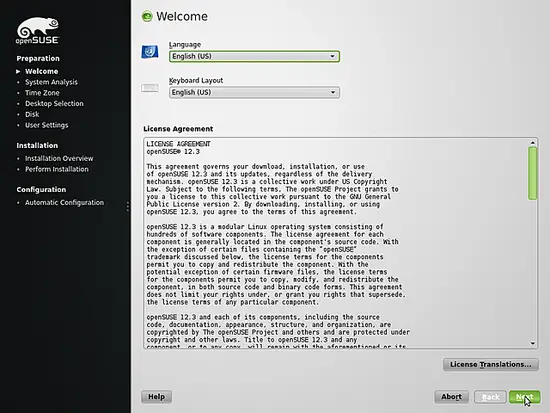Proceed with the Next button

pyautogui.click(x=525, y=397)
